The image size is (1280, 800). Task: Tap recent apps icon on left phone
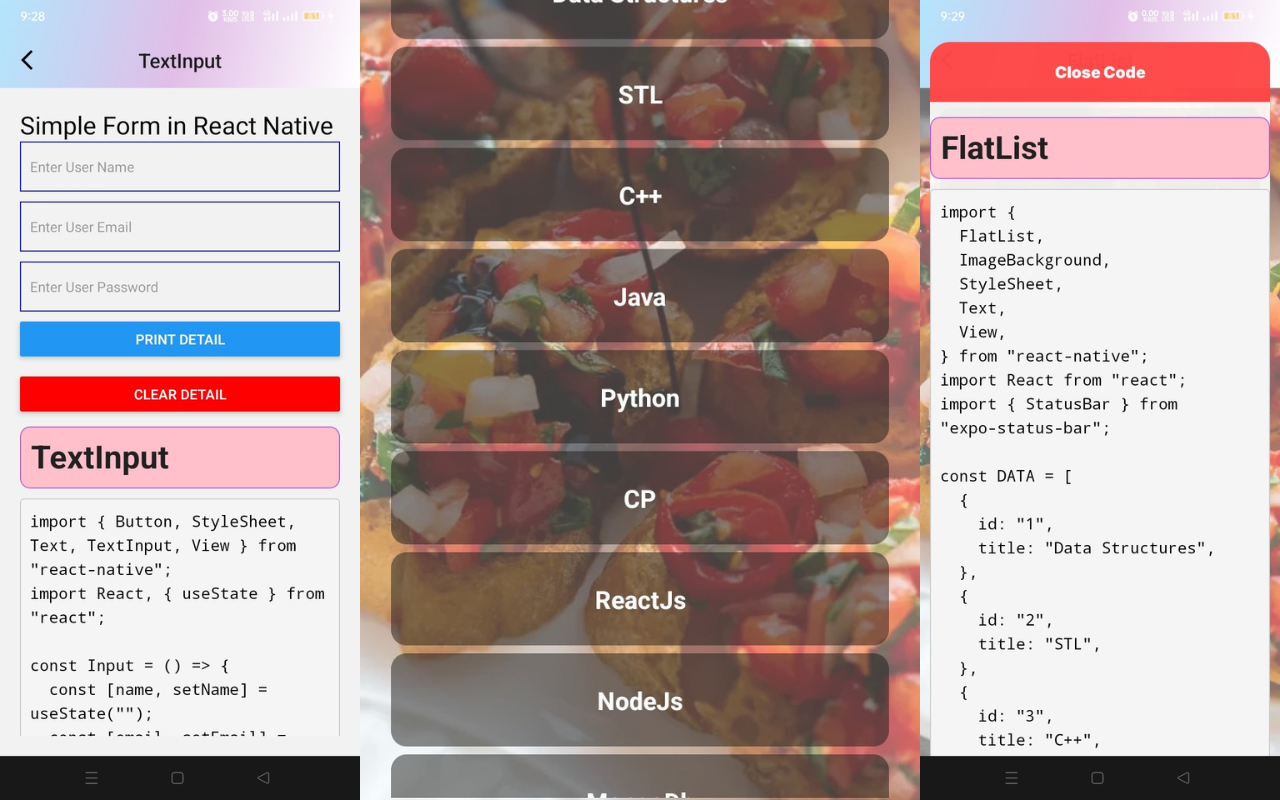click(91, 778)
